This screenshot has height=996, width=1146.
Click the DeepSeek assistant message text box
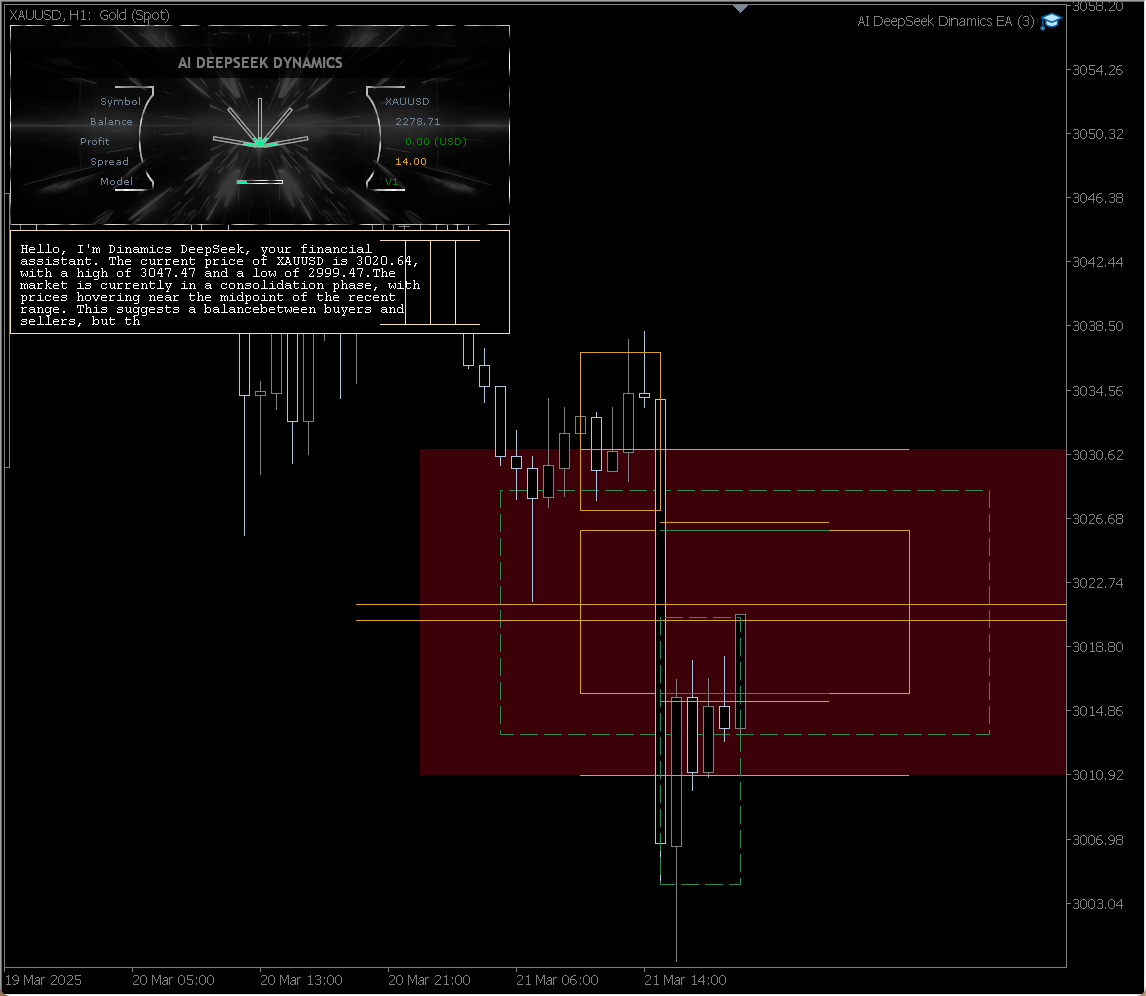click(x=259, y=282)
